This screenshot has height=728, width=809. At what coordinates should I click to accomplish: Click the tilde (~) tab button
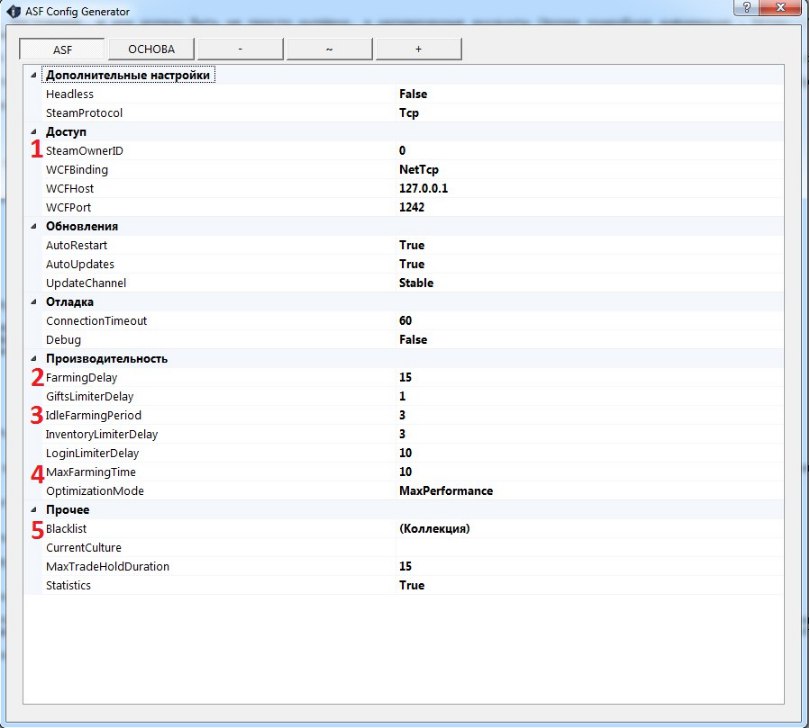[329, 49]
